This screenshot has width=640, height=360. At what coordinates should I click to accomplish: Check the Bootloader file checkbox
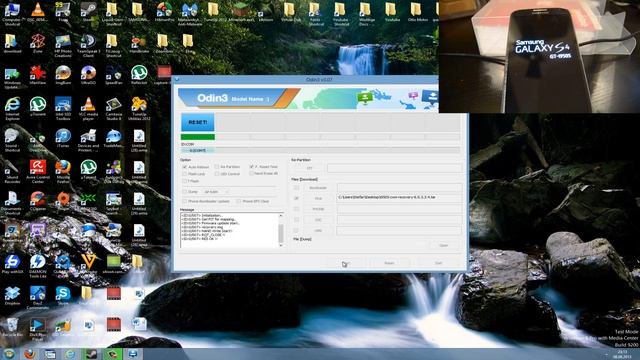(296, 188)
